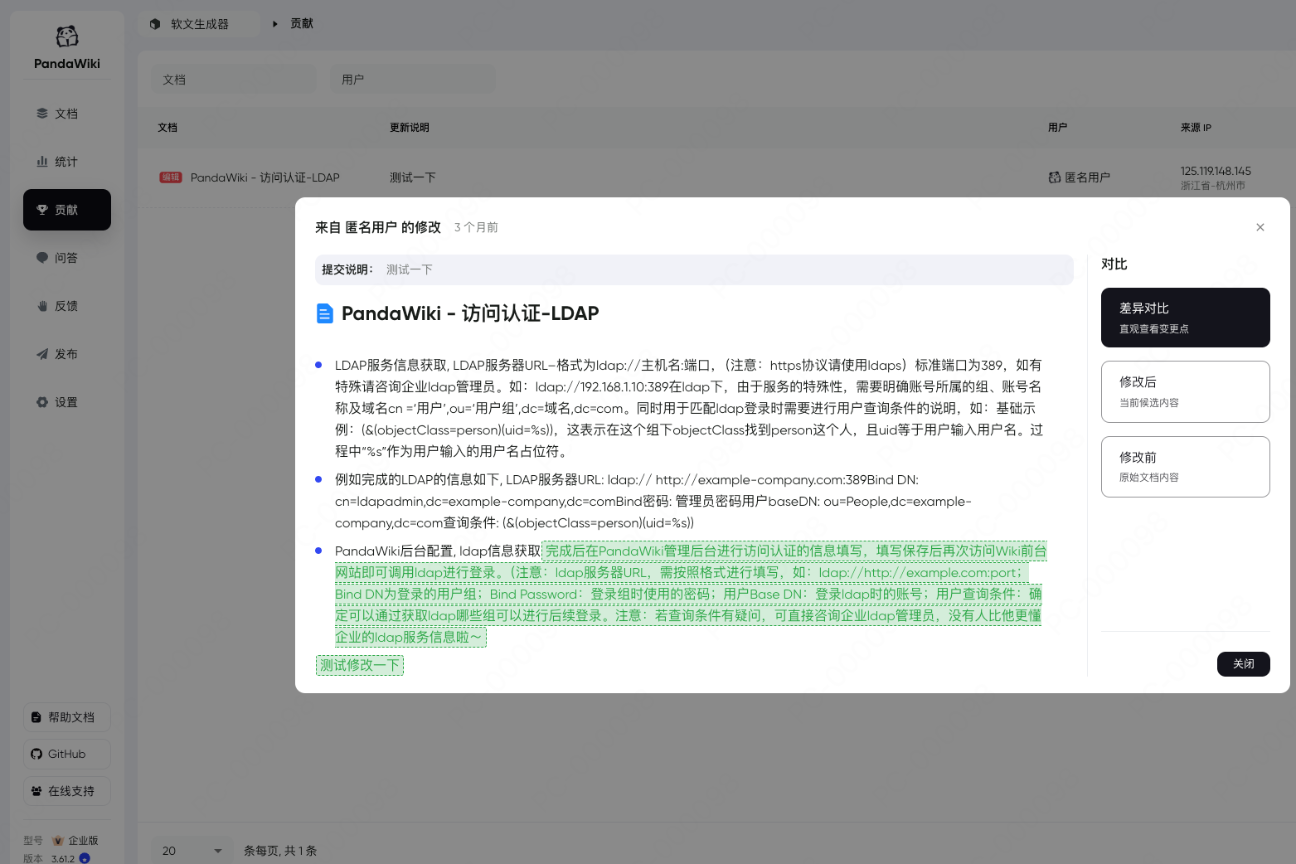Open the 软文生成器 knowledge base selector
Image resolution: width=1296 pixels, height=864 pixels.
(199, 23)
